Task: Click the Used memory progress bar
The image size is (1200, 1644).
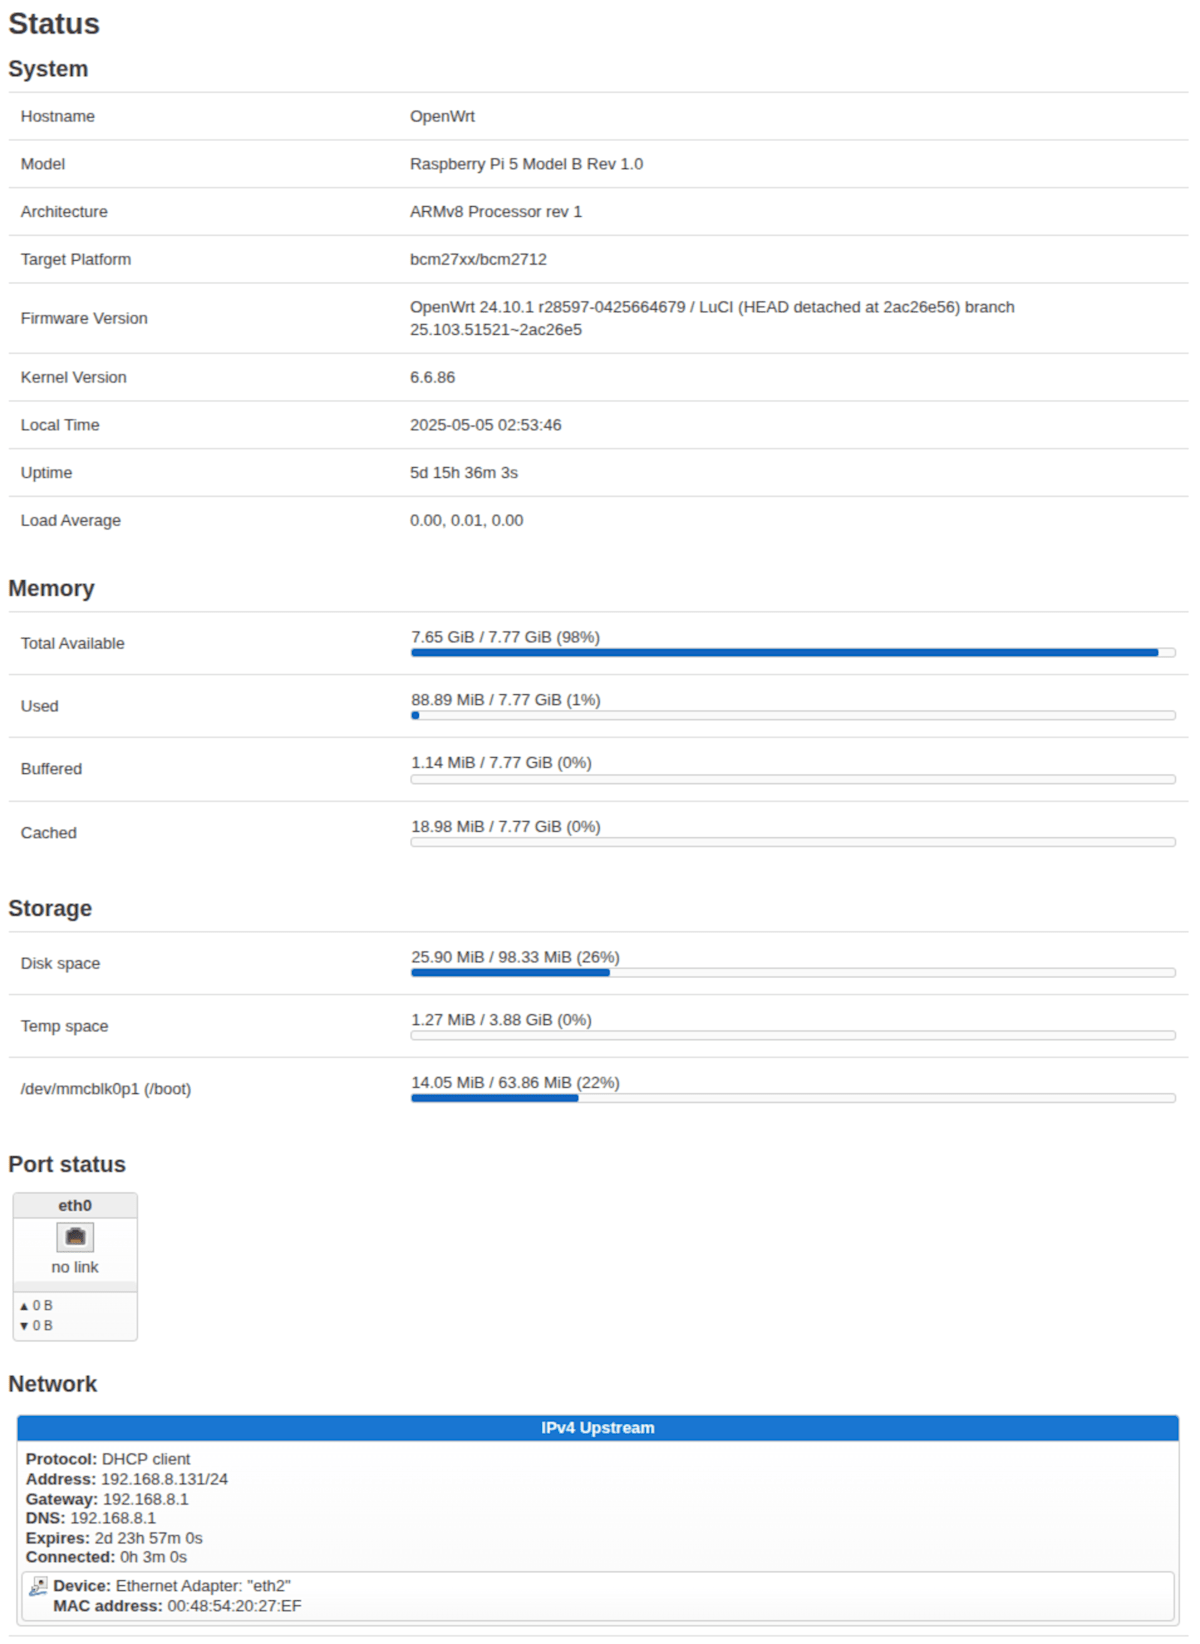Action: pyautogui.click(x=793, y=716)
